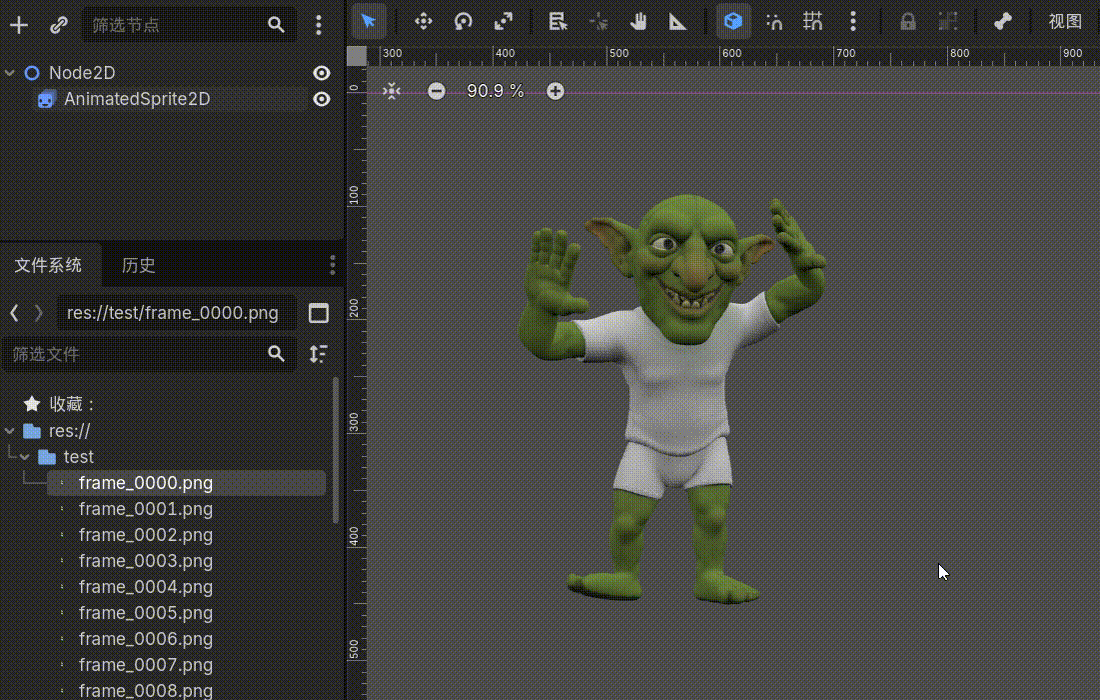Switch to 历史 tab
This screenshot has width=1100, height=700.
(x=138, y=265)
